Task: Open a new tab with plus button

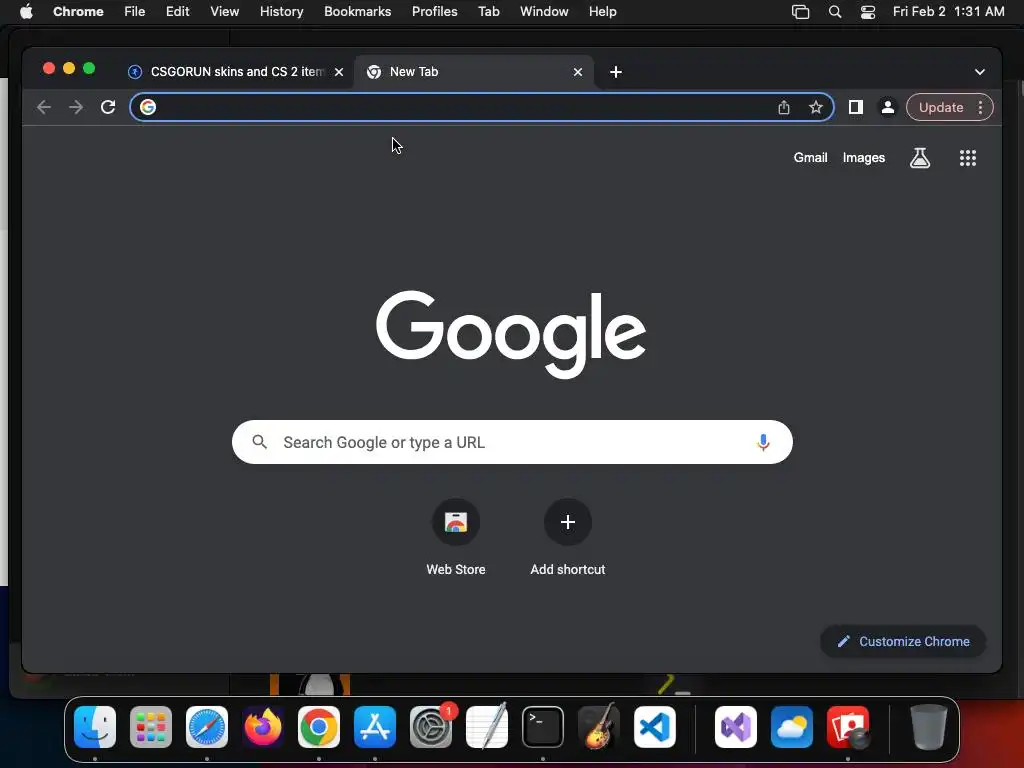Action: [x=616, y=72]
